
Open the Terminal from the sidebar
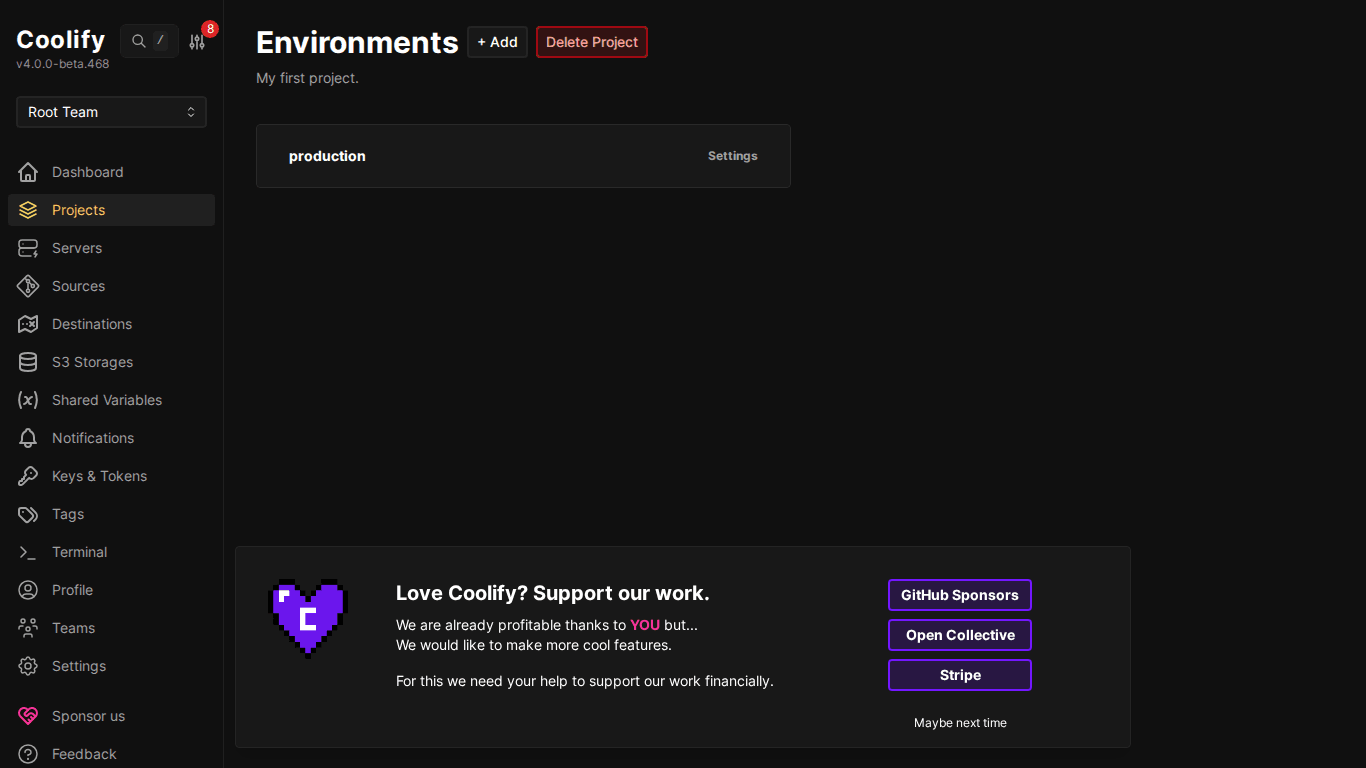point(79,552)
